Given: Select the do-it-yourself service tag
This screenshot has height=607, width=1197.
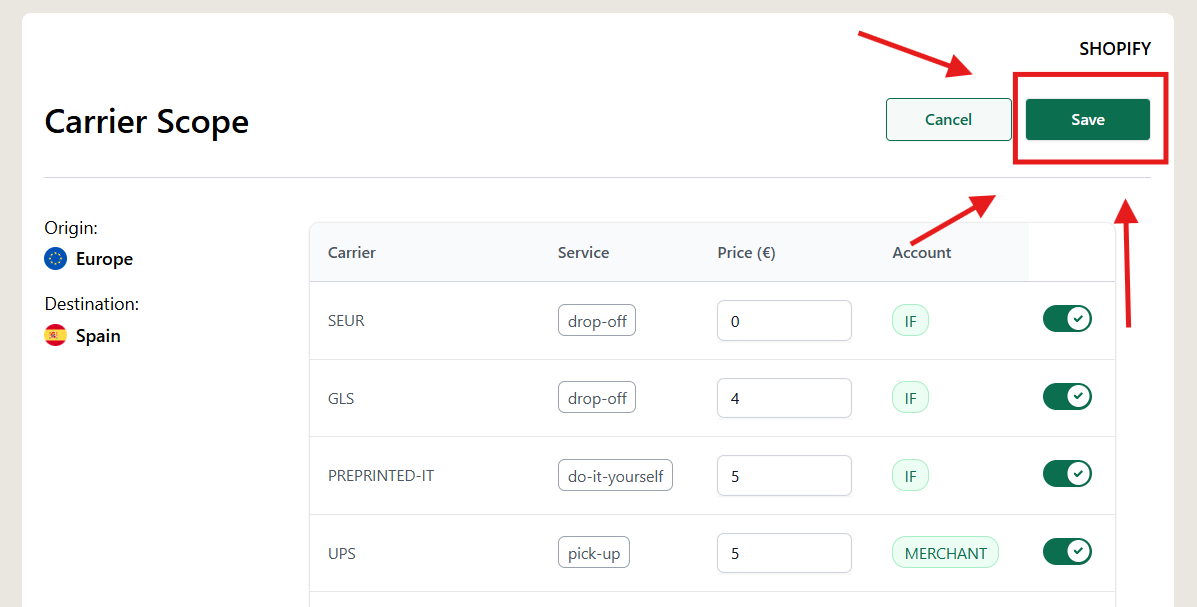Looking at the screenshot, I should tap(615, 476).
